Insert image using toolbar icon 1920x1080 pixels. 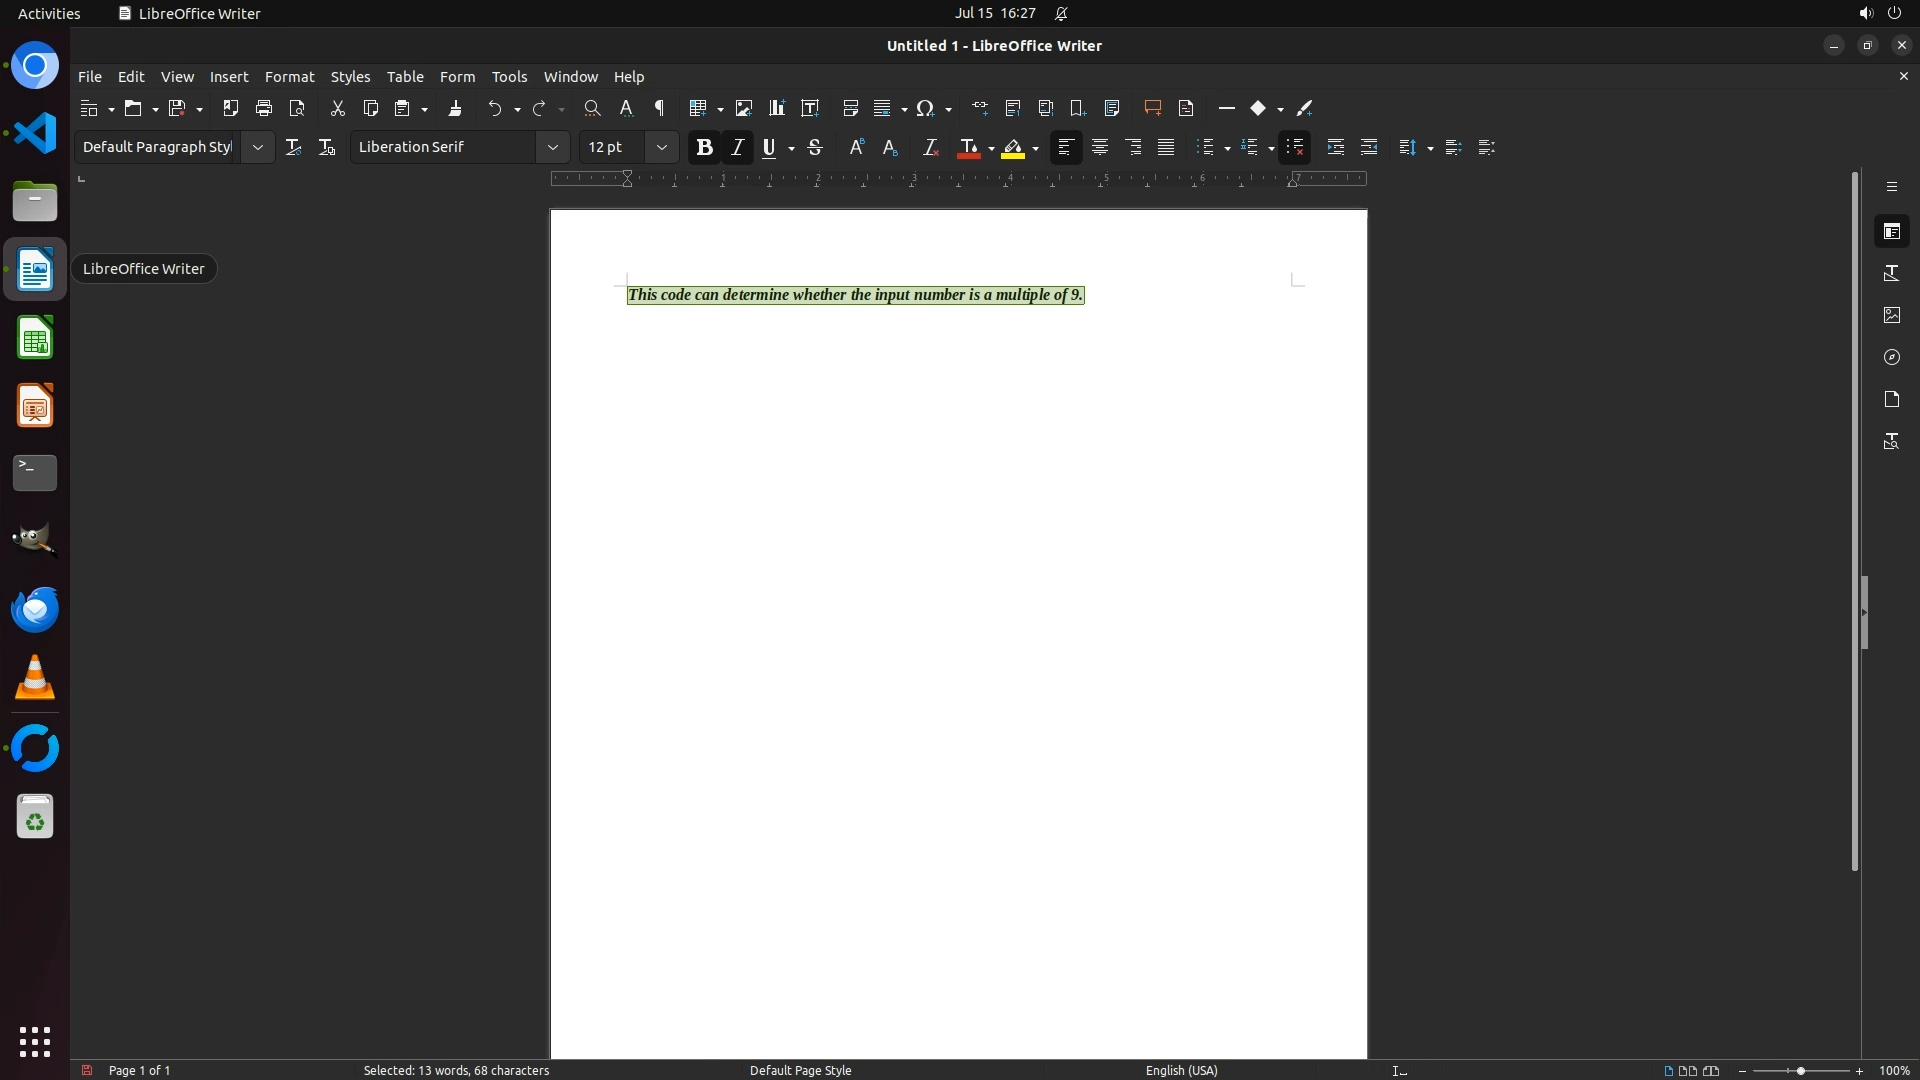point(743,108)
